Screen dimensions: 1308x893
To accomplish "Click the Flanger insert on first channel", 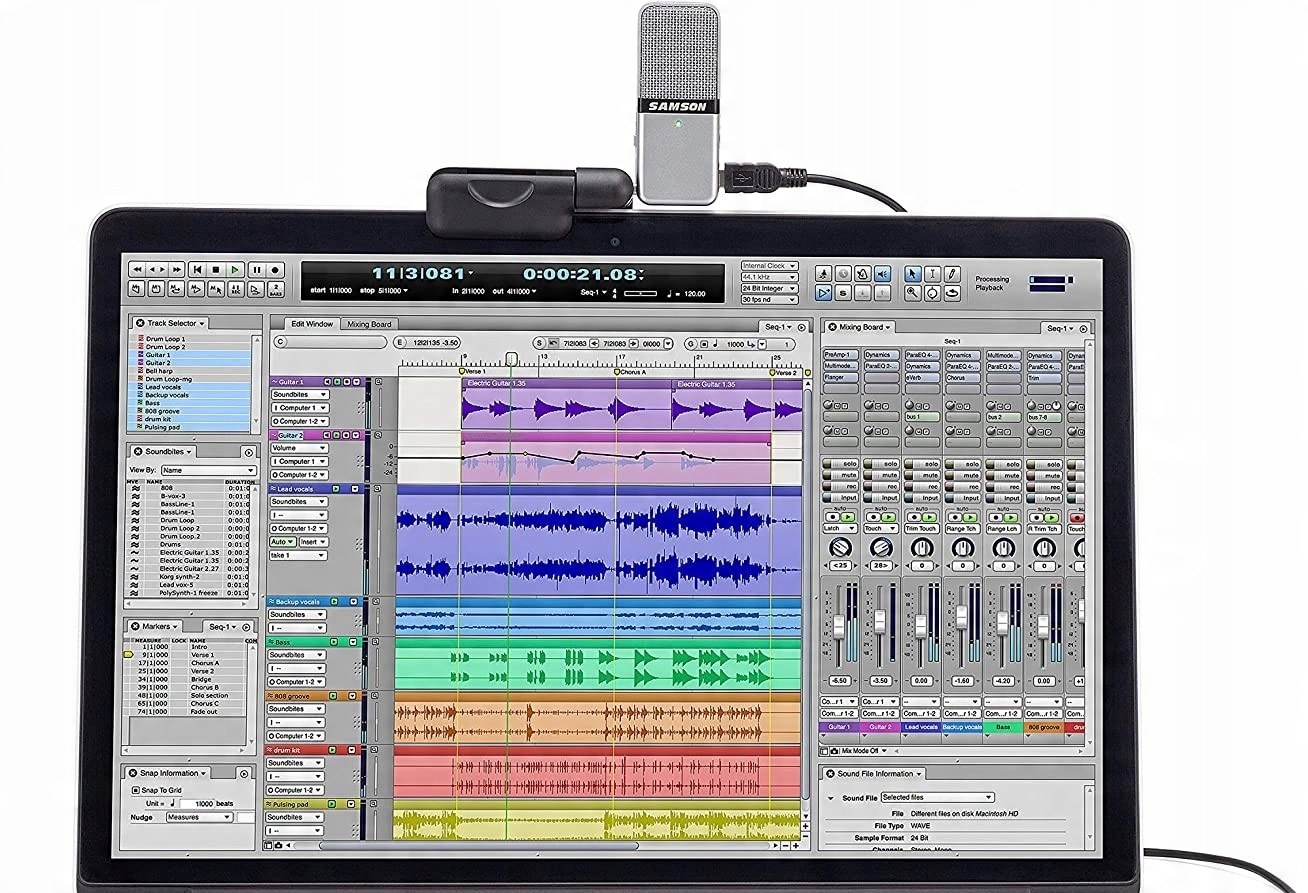I will click(840, 378).
